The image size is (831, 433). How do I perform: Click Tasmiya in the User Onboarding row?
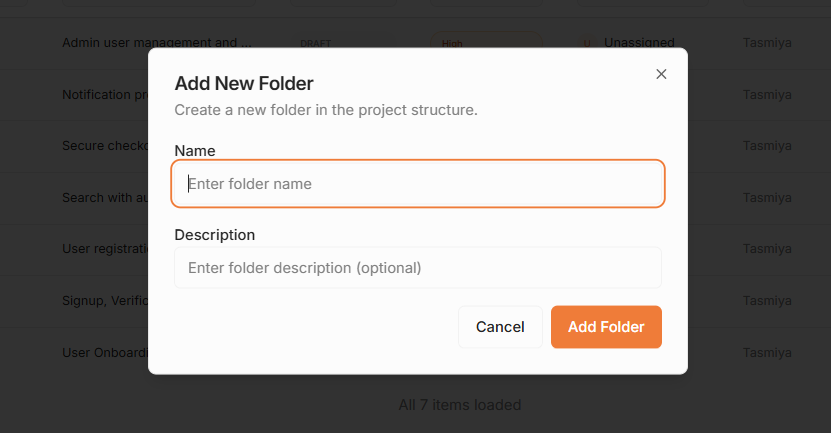click(767, 353)
